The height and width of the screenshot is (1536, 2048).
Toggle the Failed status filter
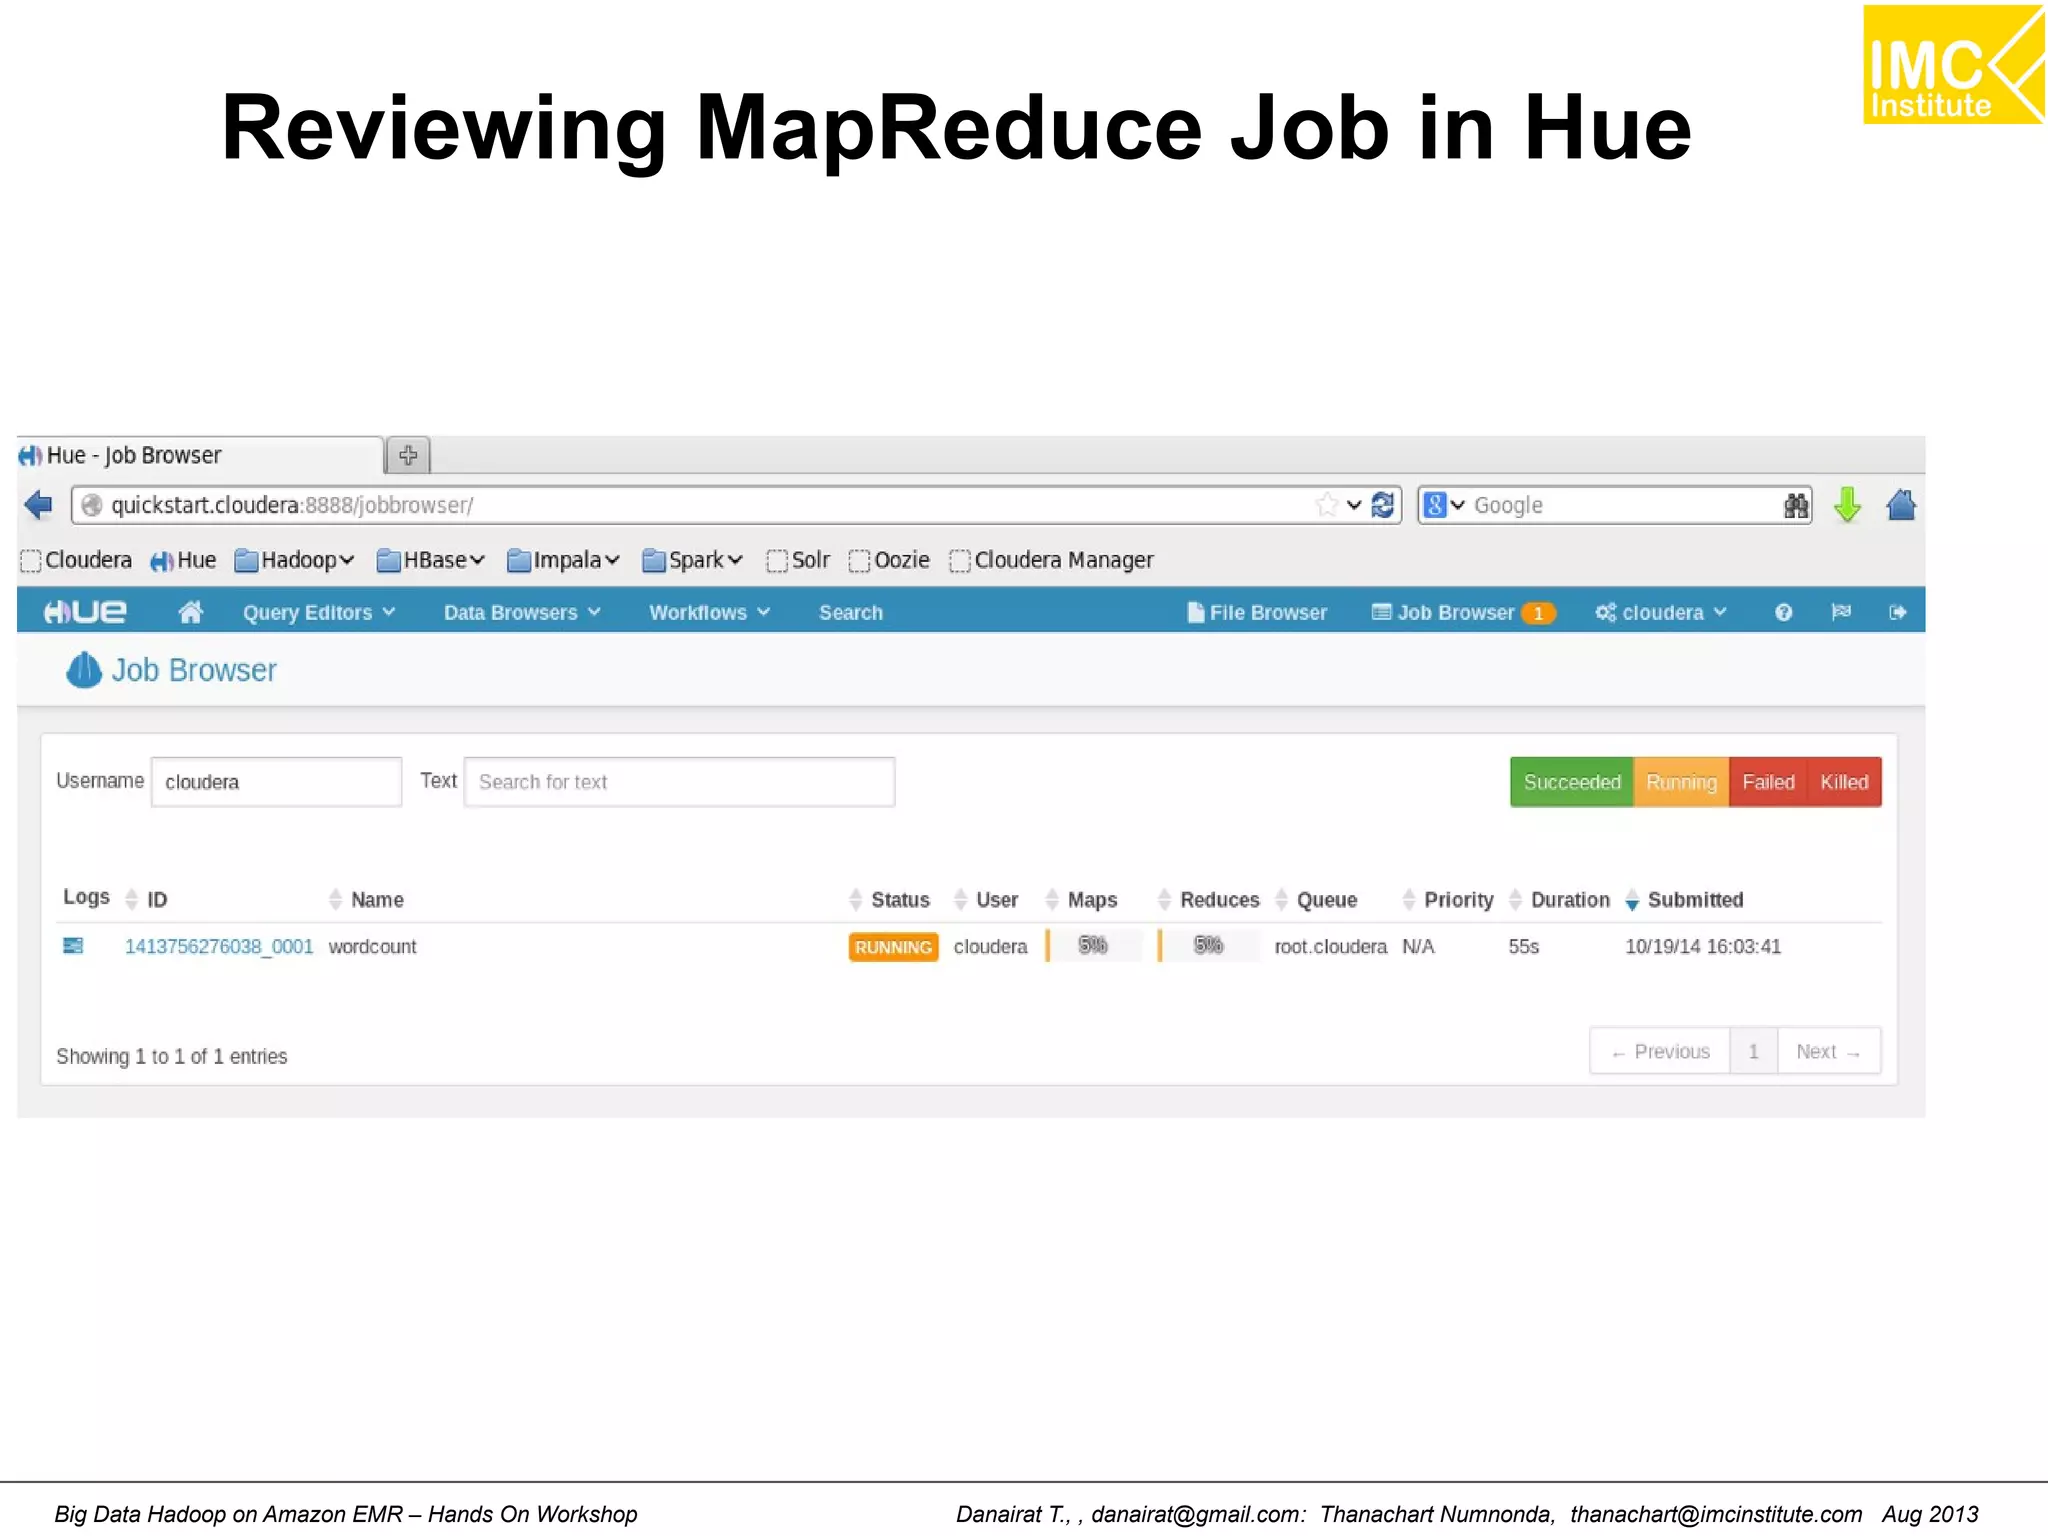click(1768, 782)
